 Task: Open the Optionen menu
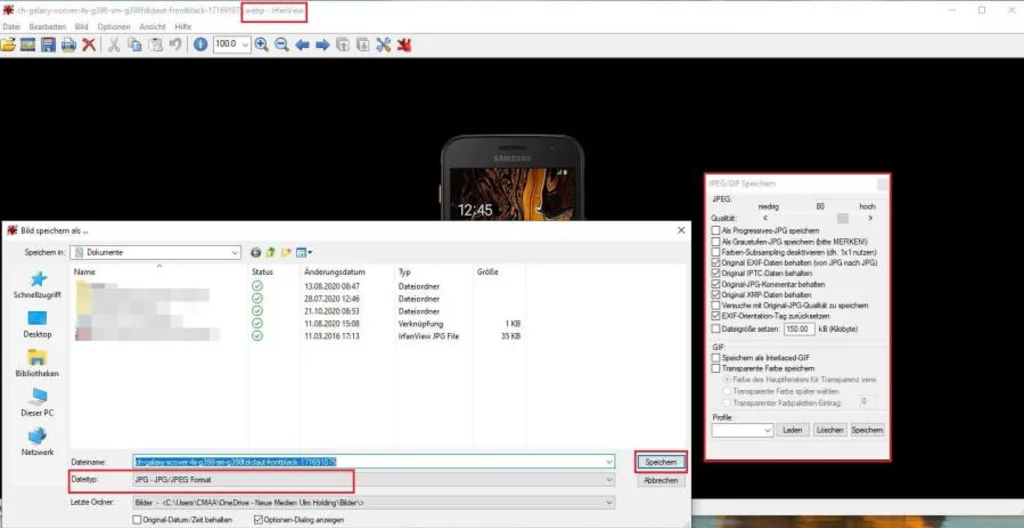pyautogui.click(x=113, y=26)
